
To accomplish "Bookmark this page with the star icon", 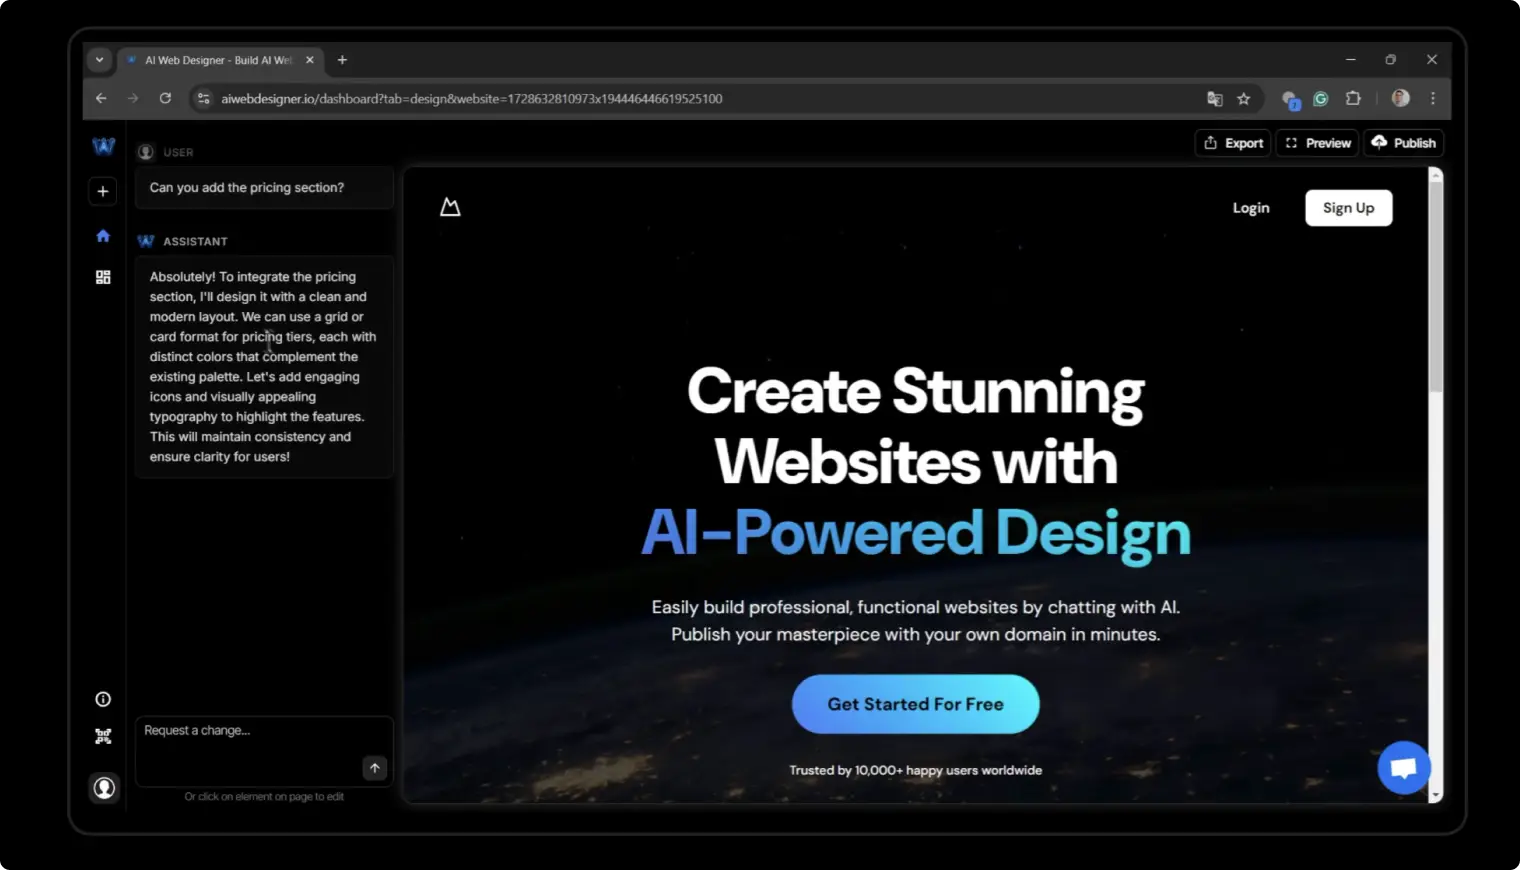I will point(1243,99).
